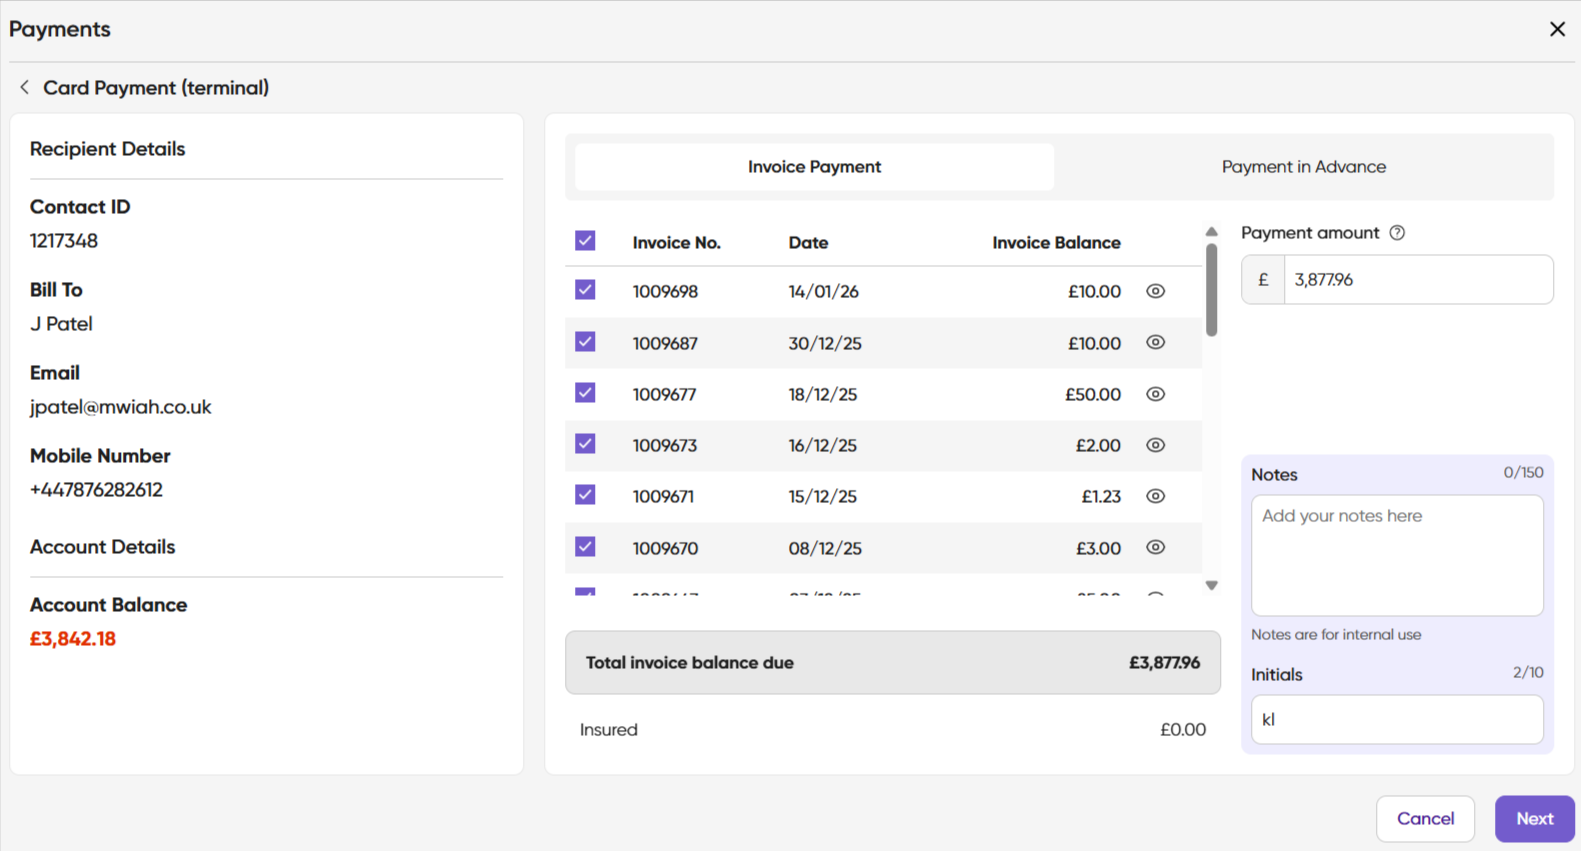
Task: View invoice 1009698 details eye icon
Action: click(1155, 291)
